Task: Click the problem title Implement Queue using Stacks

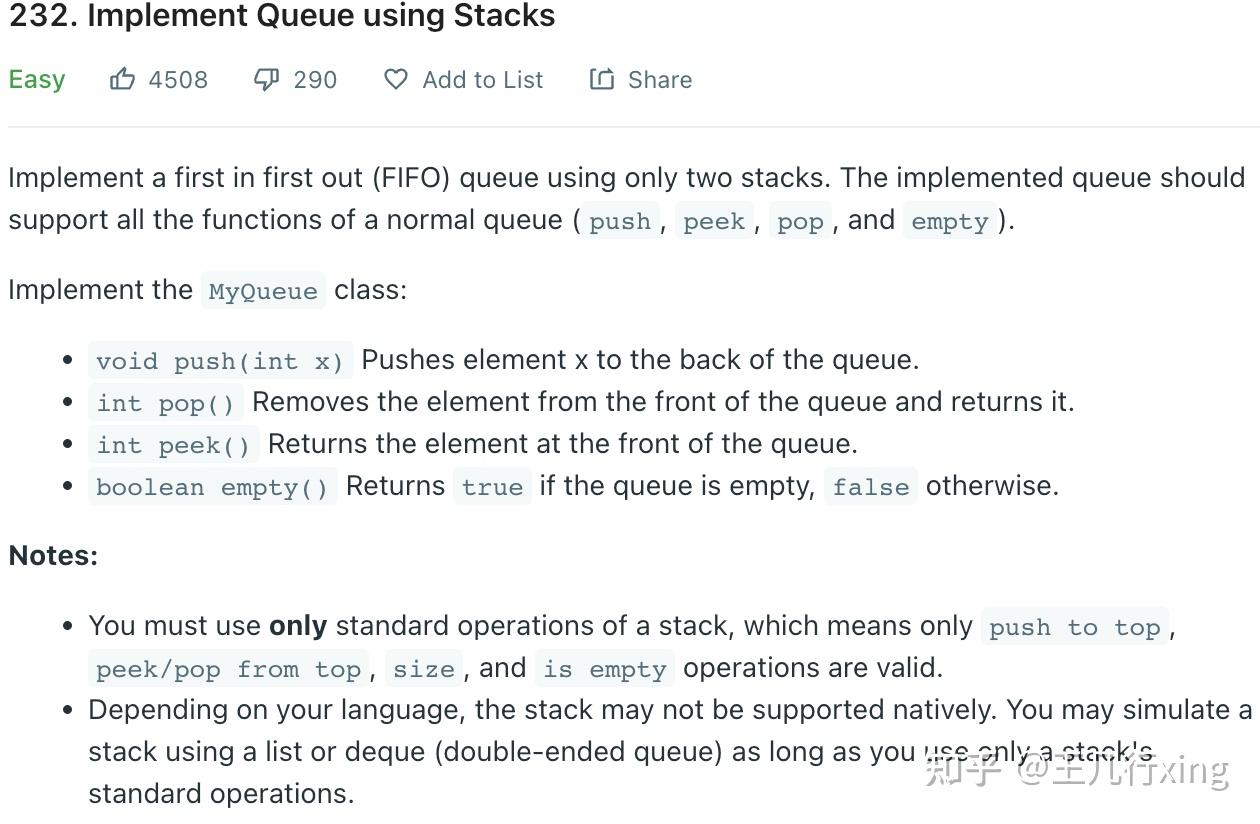Action: (x=280, y=15)
